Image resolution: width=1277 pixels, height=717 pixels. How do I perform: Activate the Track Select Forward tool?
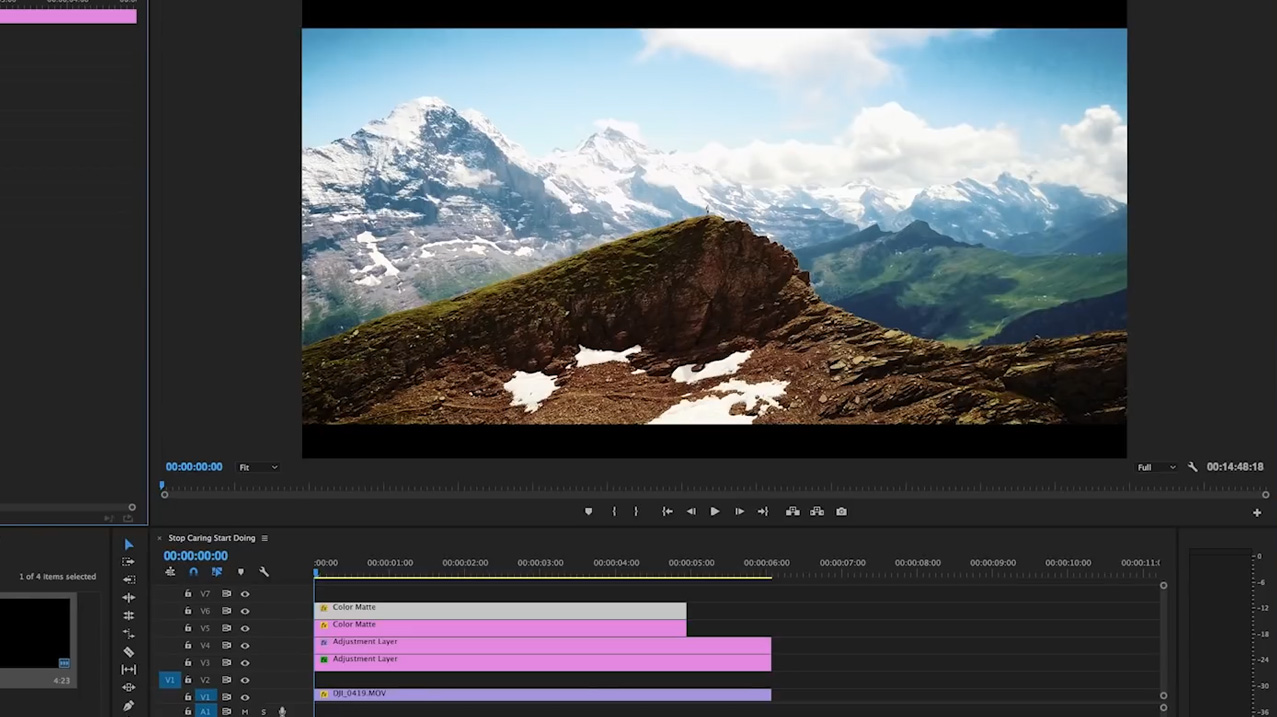point(128,561)
